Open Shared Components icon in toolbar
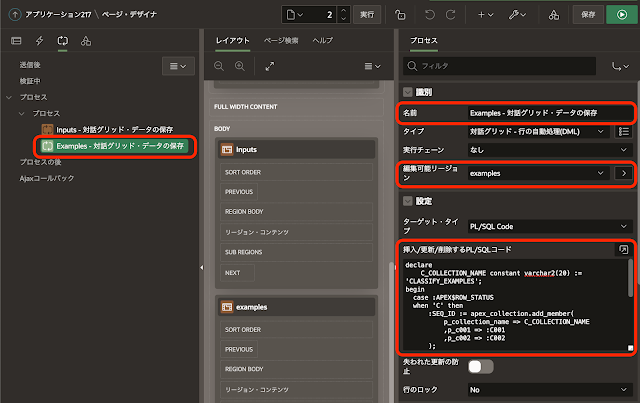The width and height of the screenshot is (640, 403). pyautogui.click(x=553, y=15)
